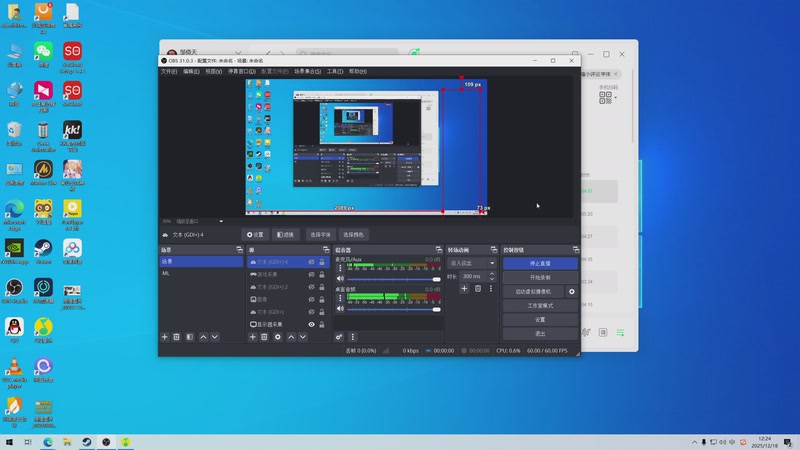Move the scene up with the Scenes up arrow

[203, 337]
